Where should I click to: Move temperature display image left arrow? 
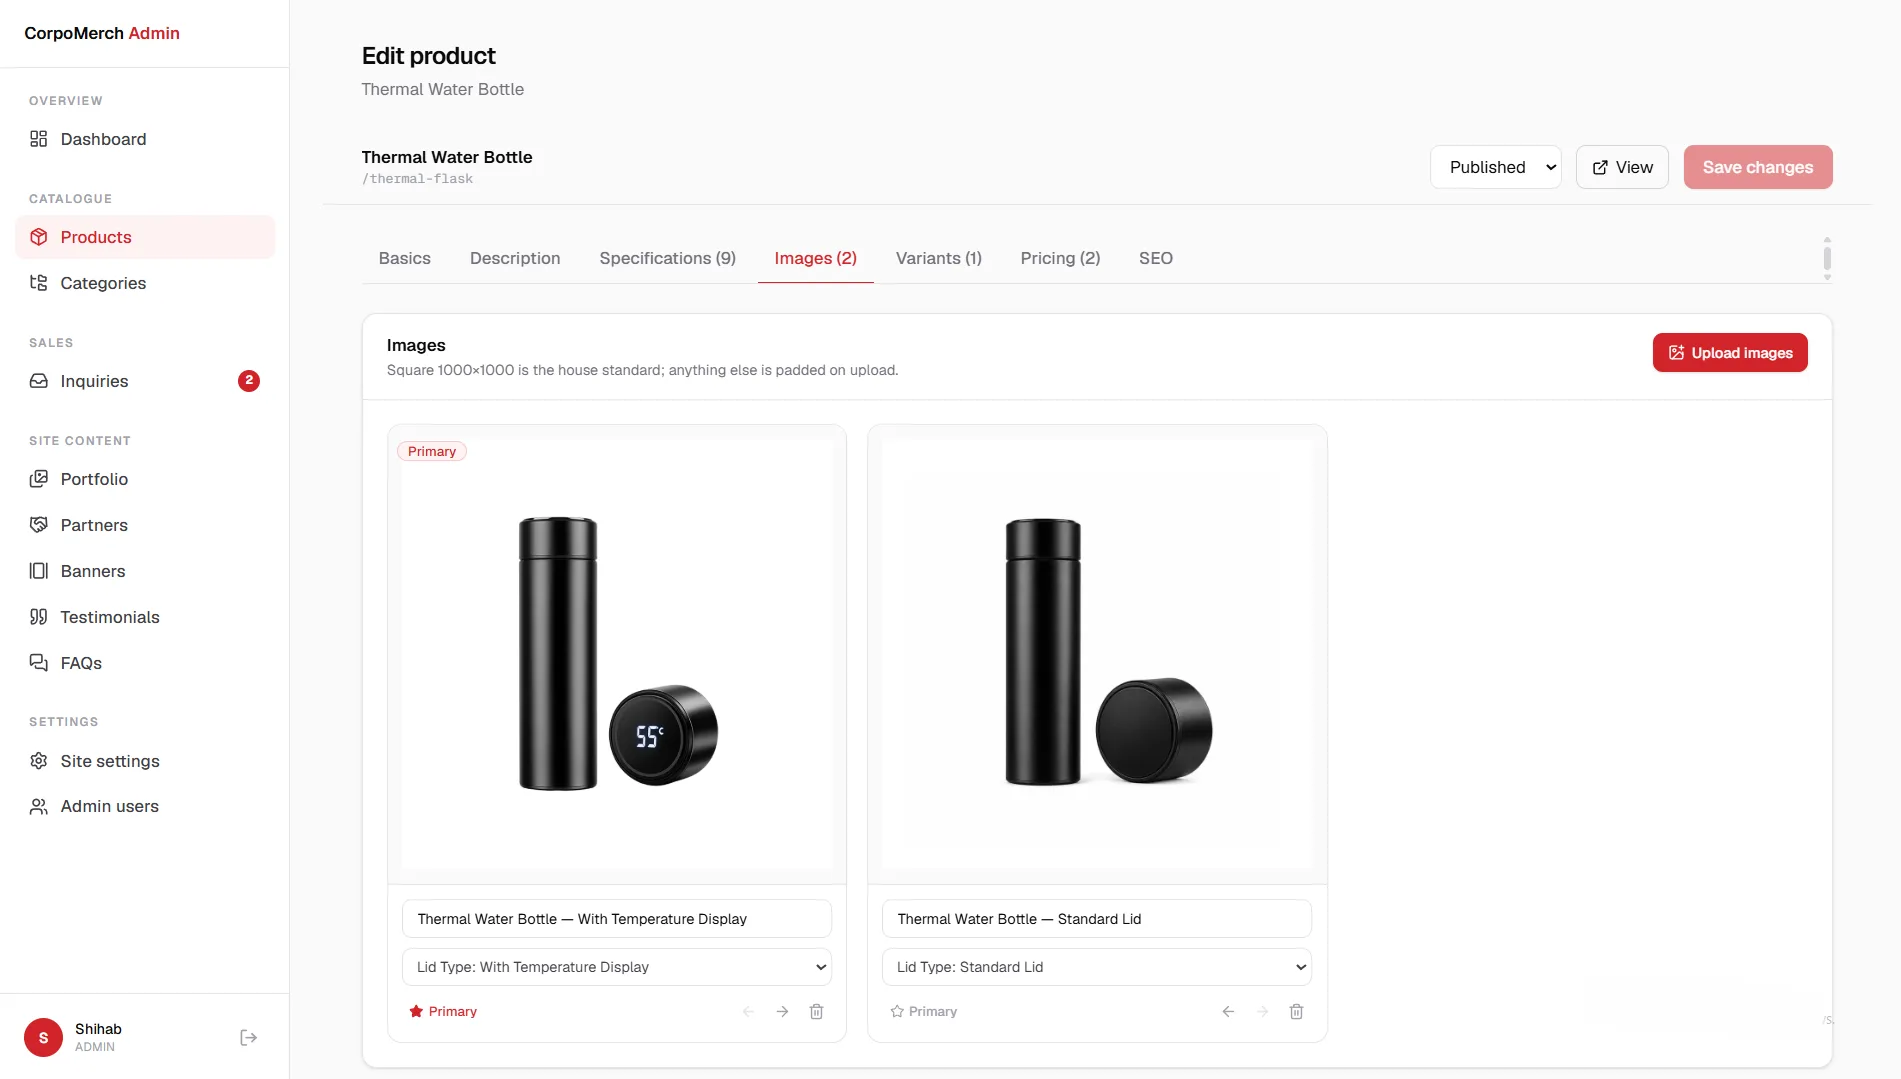click(748, 1012)
